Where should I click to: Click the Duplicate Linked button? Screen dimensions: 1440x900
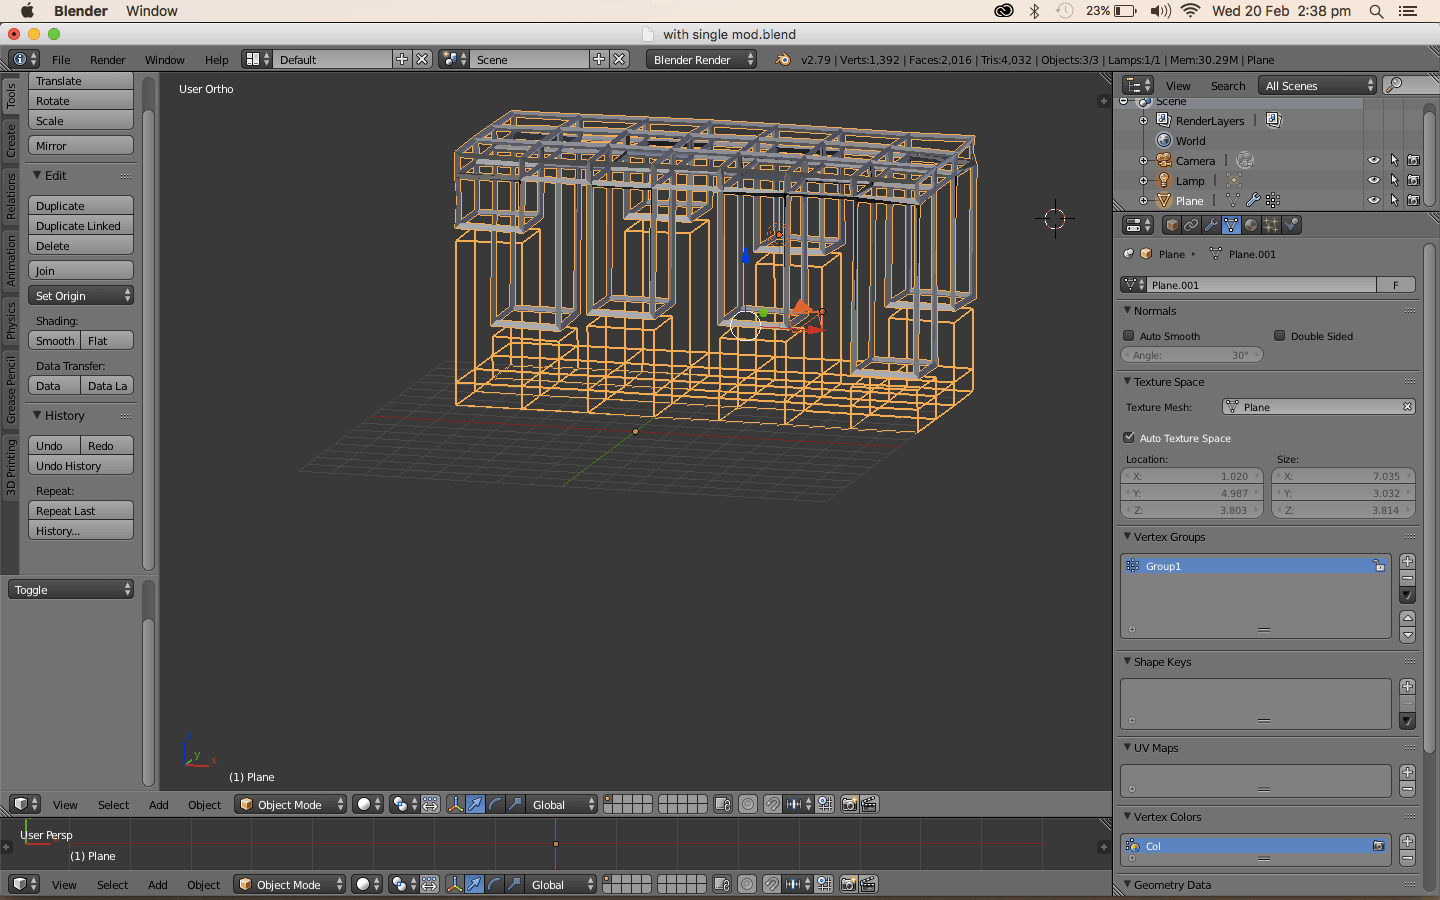pyautogui.click(x=81, y=225)
